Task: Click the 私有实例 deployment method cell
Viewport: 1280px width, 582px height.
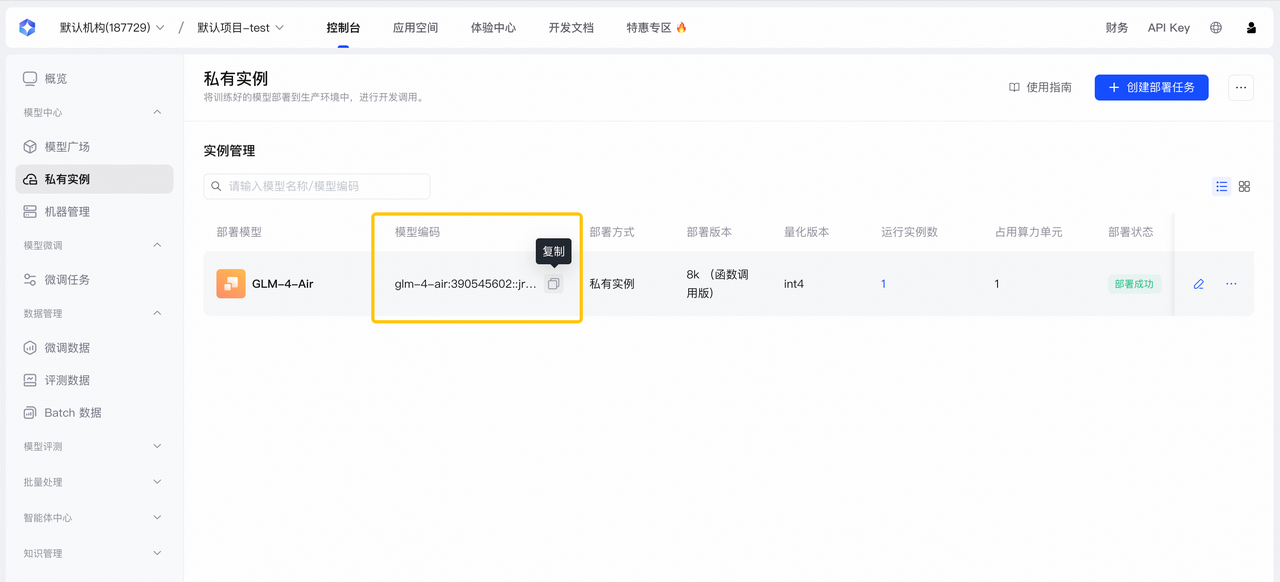Action: pyautogui.click(x=612, y=284)
